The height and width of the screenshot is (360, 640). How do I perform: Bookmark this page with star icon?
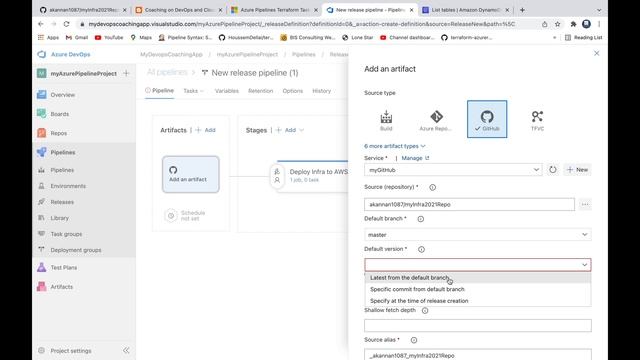pyautogui.click(x=558, y=24)
